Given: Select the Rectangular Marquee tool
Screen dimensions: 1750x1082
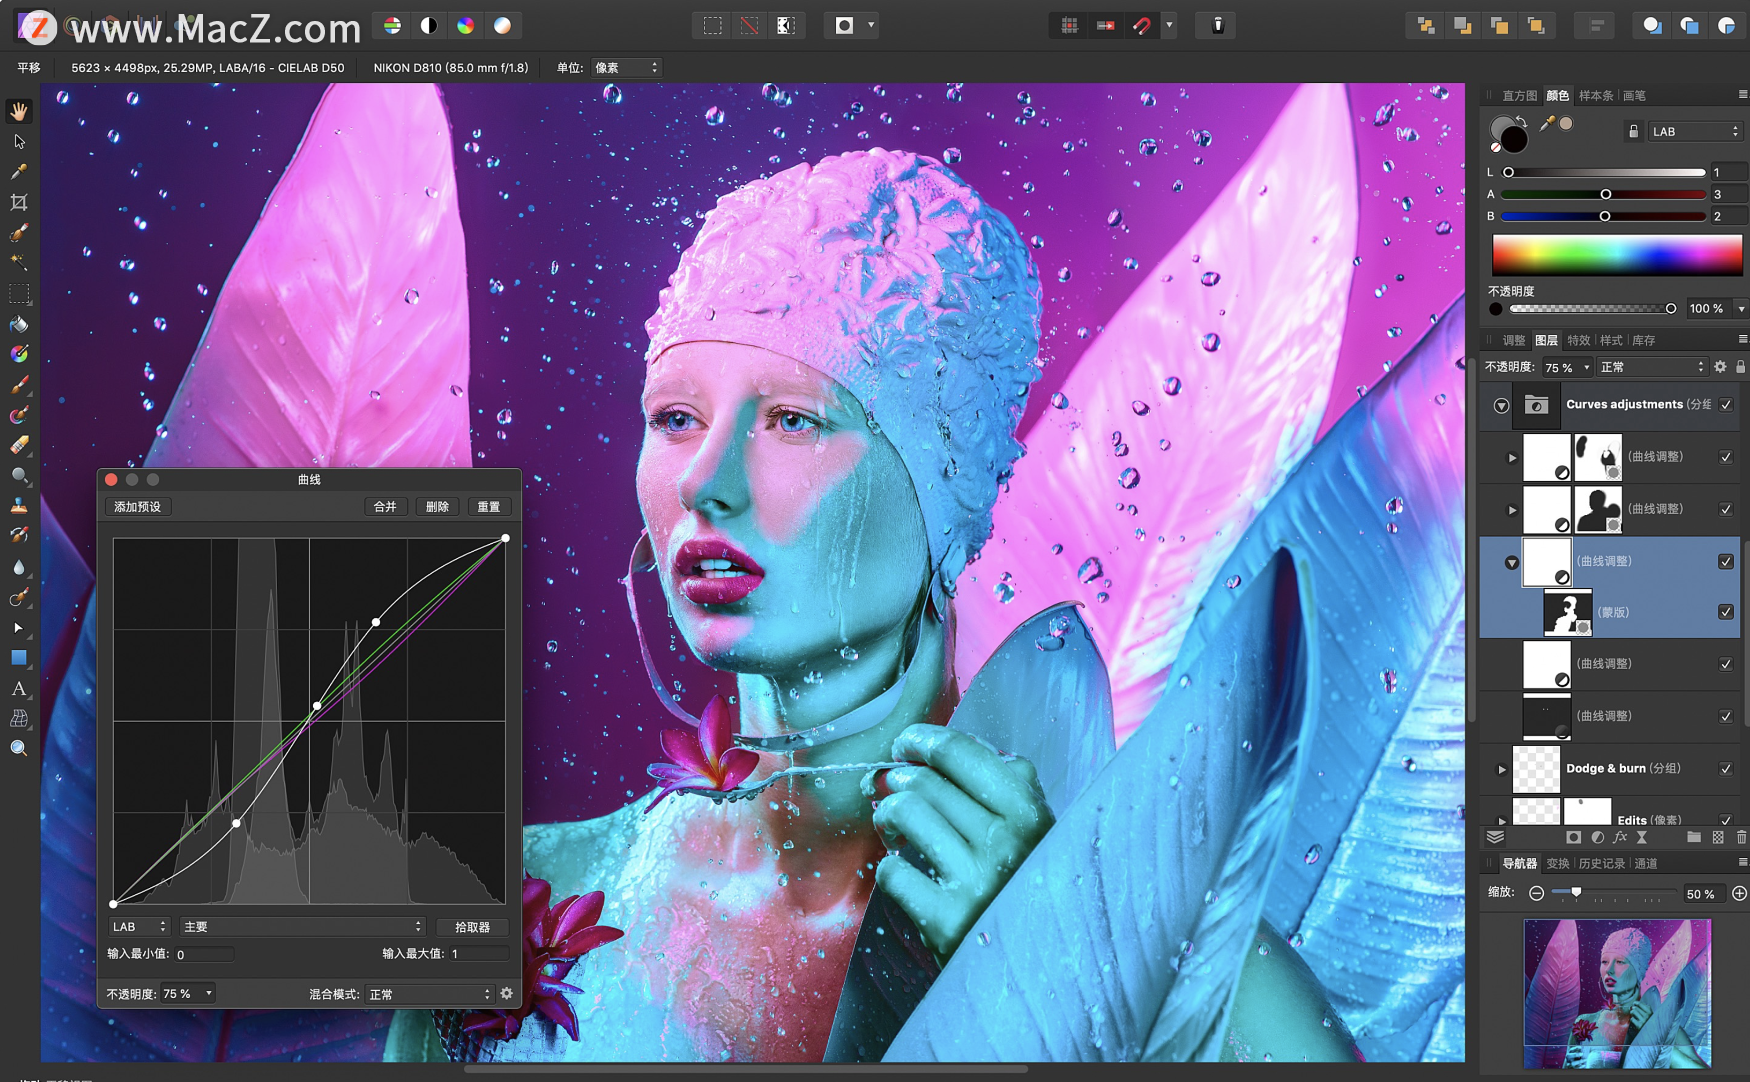Looking at the screenshot, I should pos(19,294).
